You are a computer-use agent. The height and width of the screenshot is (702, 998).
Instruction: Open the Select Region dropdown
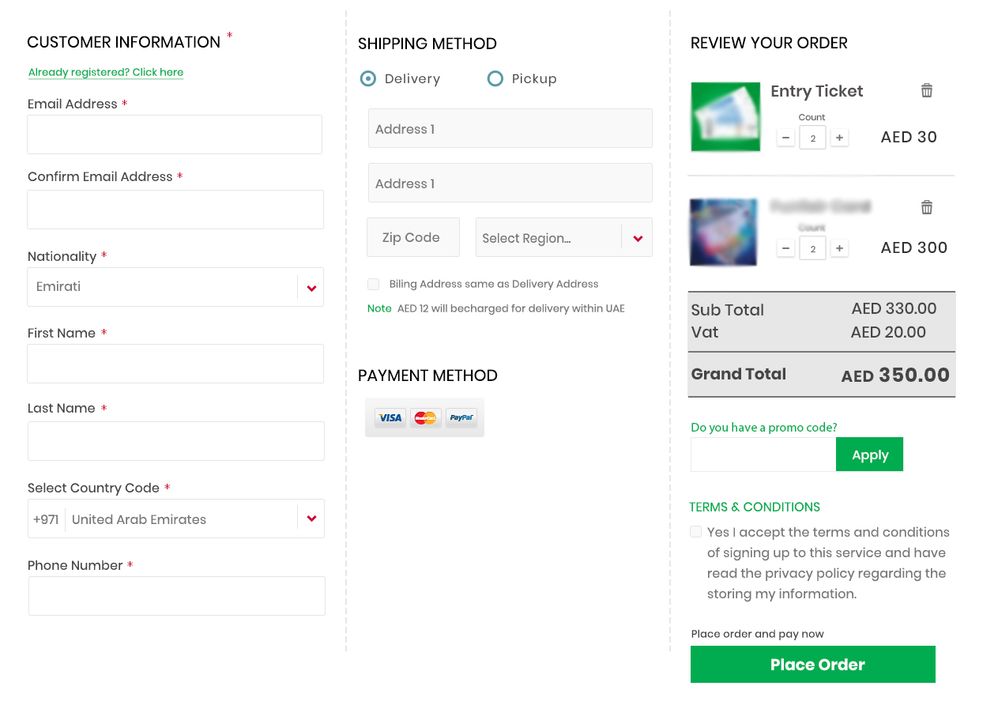pyautogui.click(x=637, y=238)
